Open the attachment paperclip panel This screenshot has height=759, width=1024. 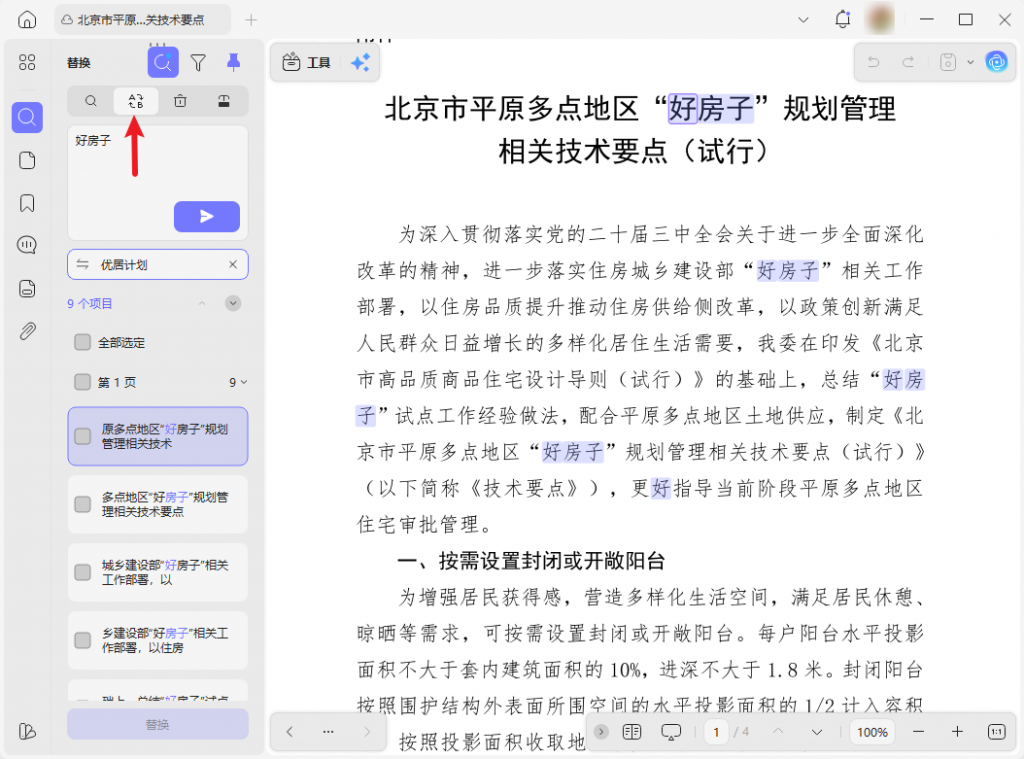[x=27, y=331]
